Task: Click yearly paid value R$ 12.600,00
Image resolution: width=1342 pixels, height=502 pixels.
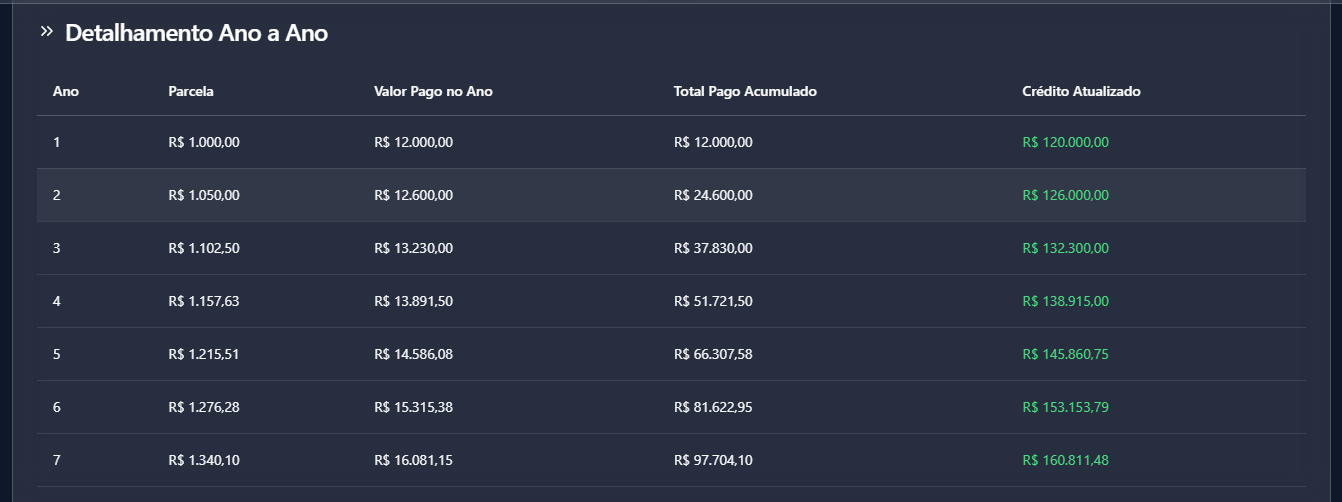Action: (x=413, y=195)
